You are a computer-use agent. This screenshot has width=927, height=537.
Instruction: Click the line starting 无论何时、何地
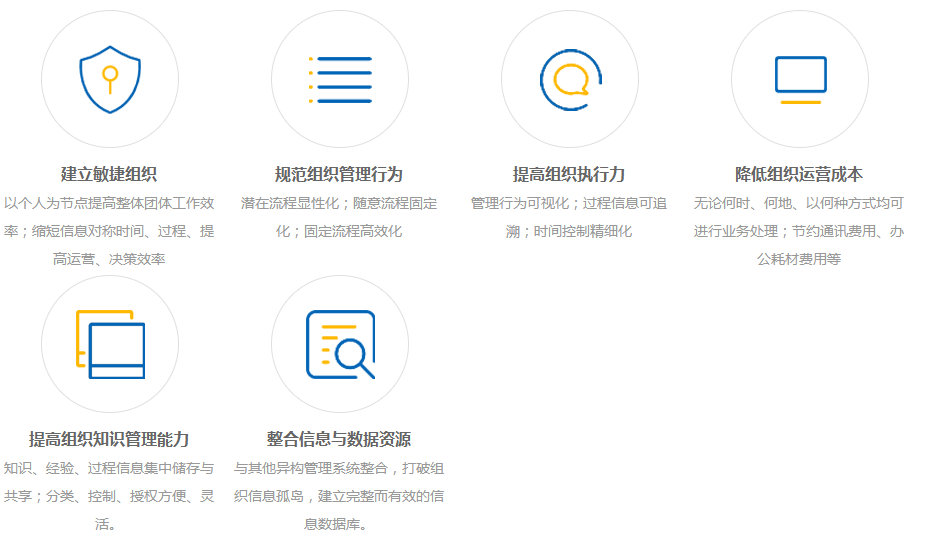coord(799,203)
